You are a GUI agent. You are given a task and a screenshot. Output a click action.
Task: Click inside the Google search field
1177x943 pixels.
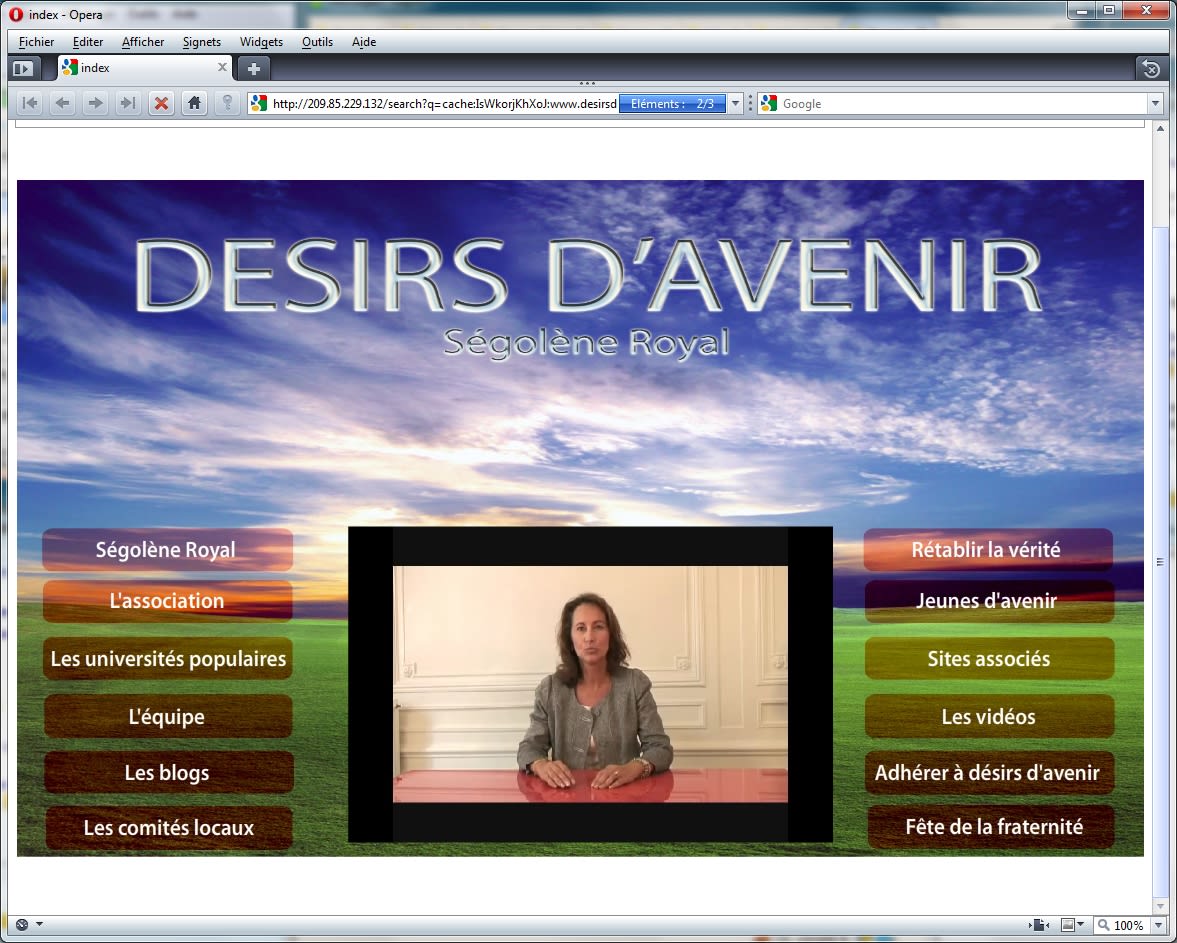pyautogui.click(x=960, y=103)
